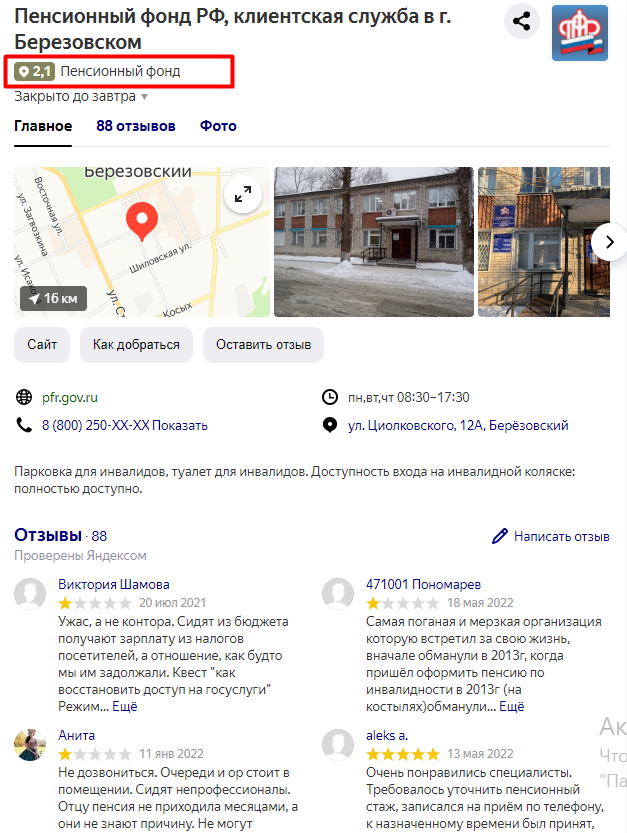Expand the map with the fullscreen arrows icon
The width and height of the screenshot is (627, 833).
point(243,194)
